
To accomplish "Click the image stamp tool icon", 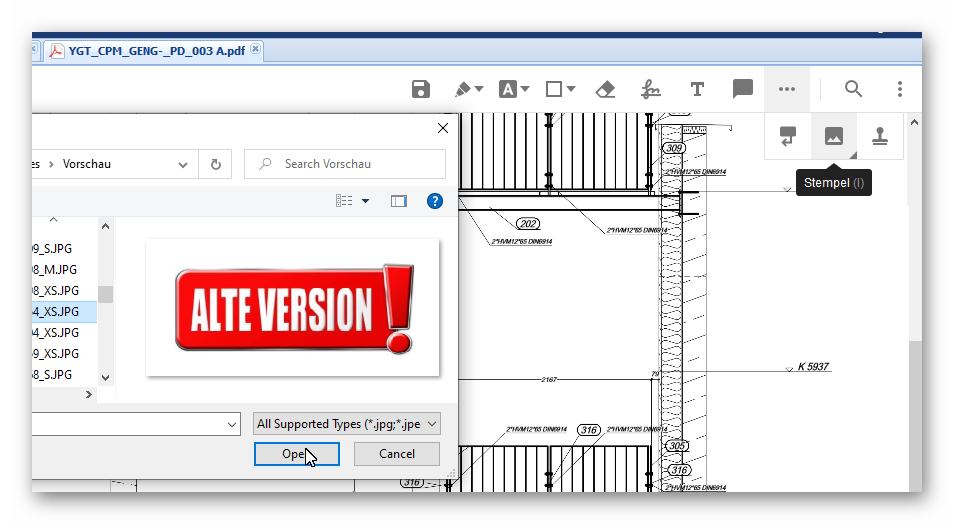I will (x=834, y=137).
